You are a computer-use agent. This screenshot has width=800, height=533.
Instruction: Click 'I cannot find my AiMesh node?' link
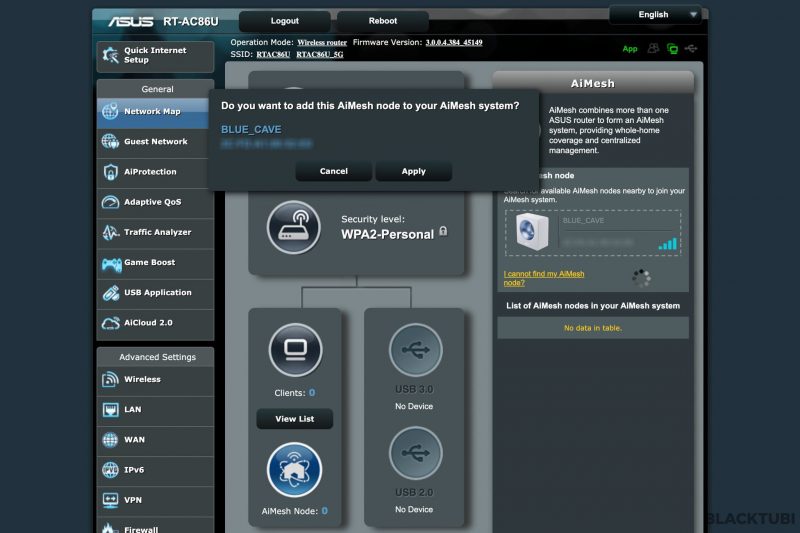544,278
